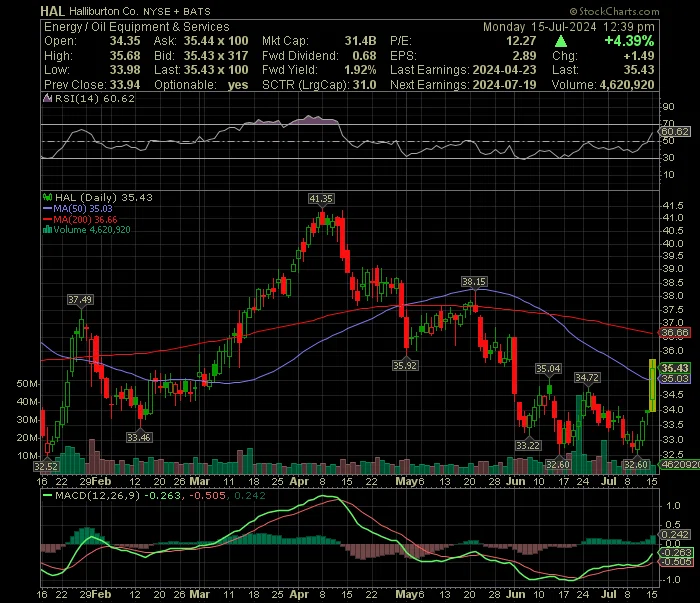Click the Fwd Yield 1.92% value
This screenshot has width=700, height=603.
point(360,70)
